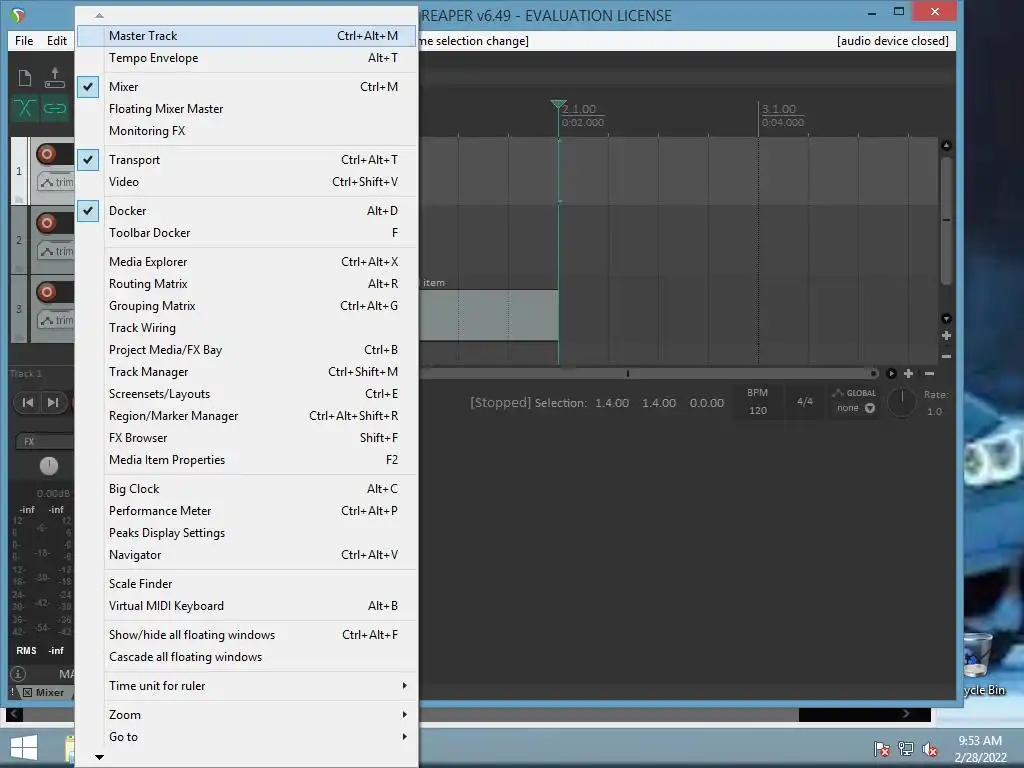Click the REAPER application icon in title bar
This screenshot has width=1024, height=768.
click(x=18, y=15)
